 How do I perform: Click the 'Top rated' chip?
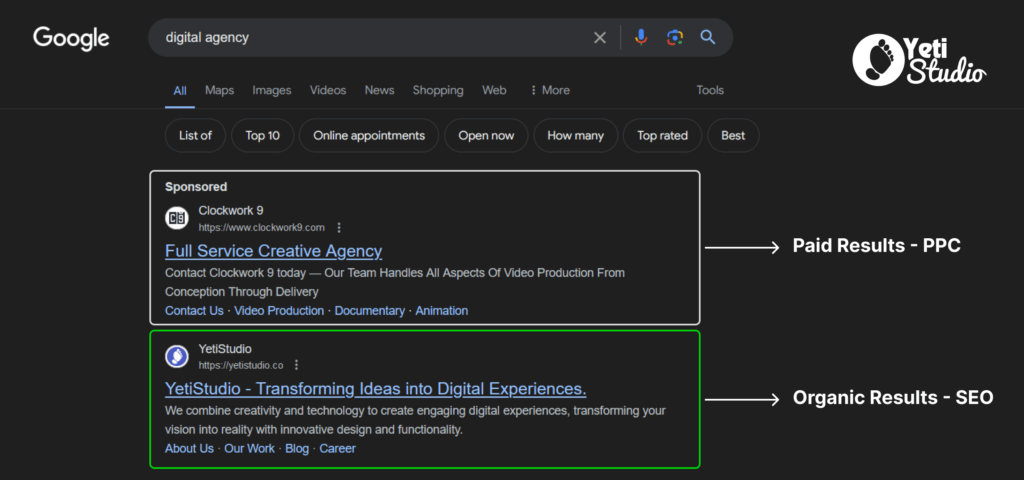[662, 136]
